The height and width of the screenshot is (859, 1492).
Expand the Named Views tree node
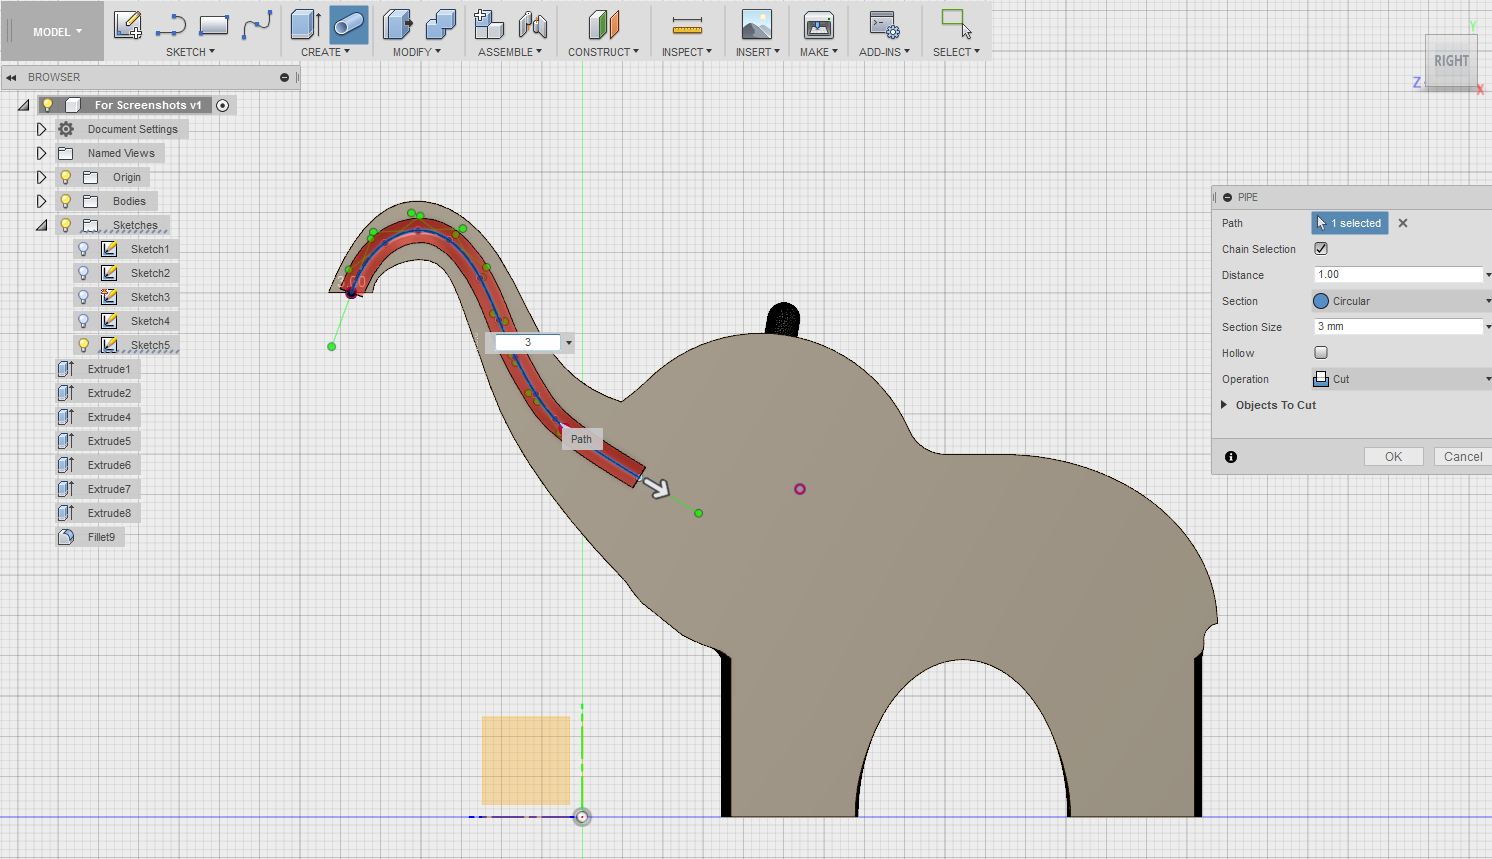coord(41,153)
